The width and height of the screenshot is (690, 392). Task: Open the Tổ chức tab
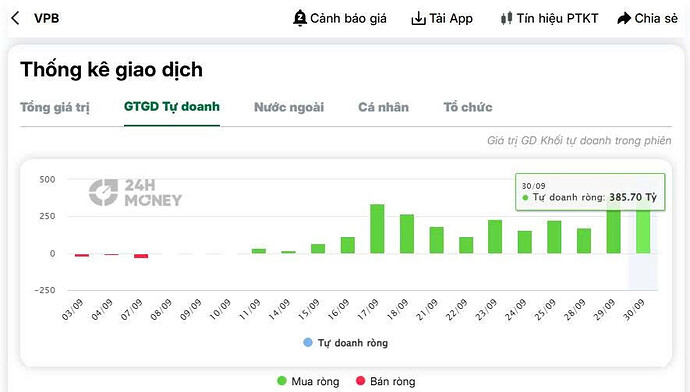(468, 107)
